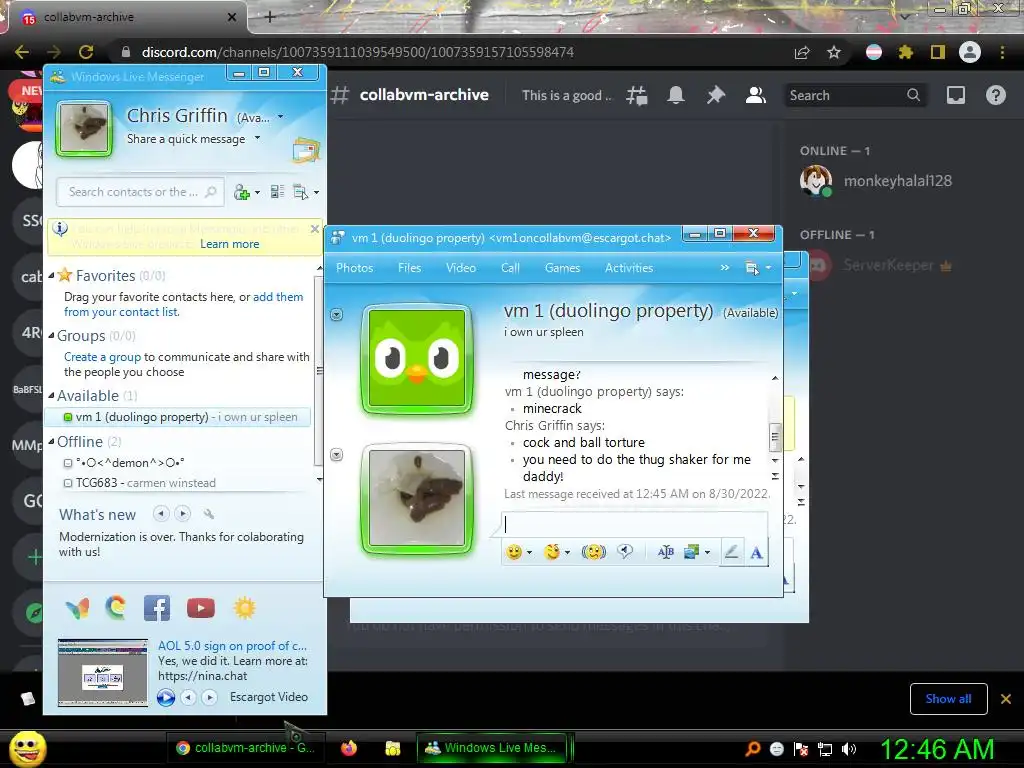Open Files menu in chat window
Viewport: 1024px width, 768px height.
[x=409, y=268]
